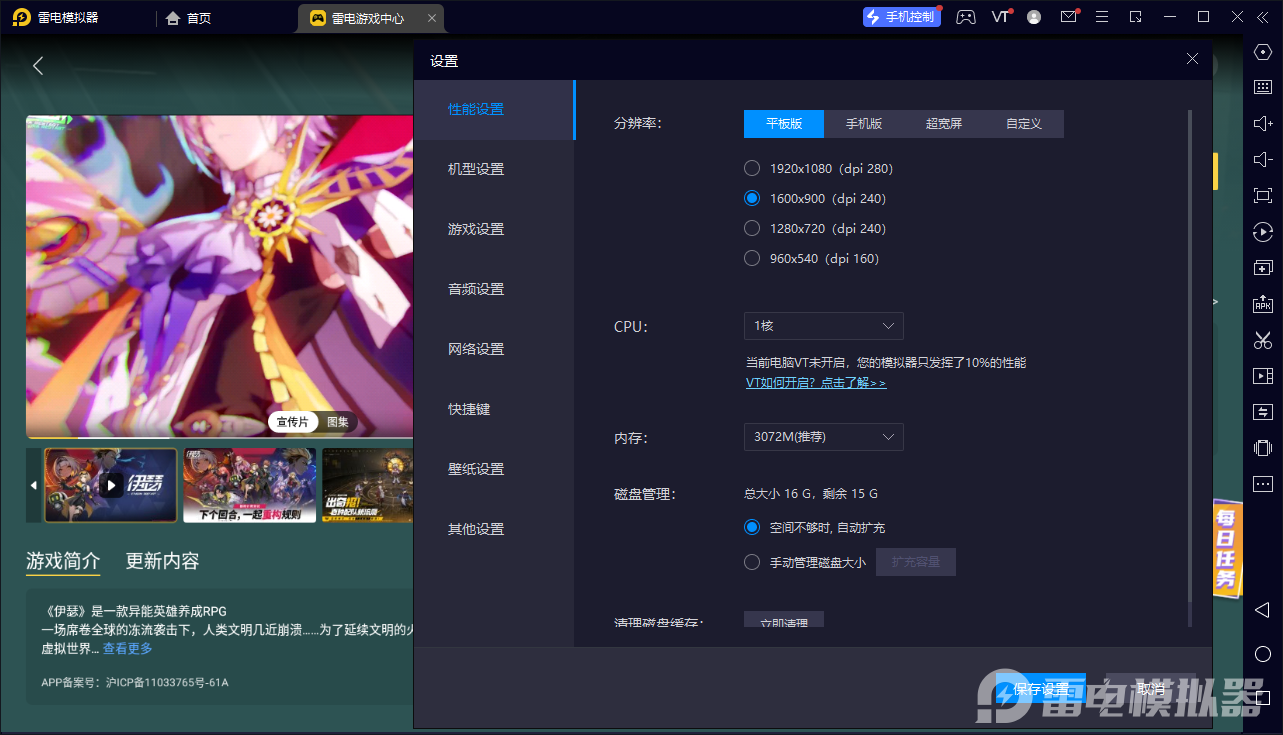Screen dimensions: 1283x735
Task: Open the gamepad icon in title bar
Action: [x=965, y=17]
